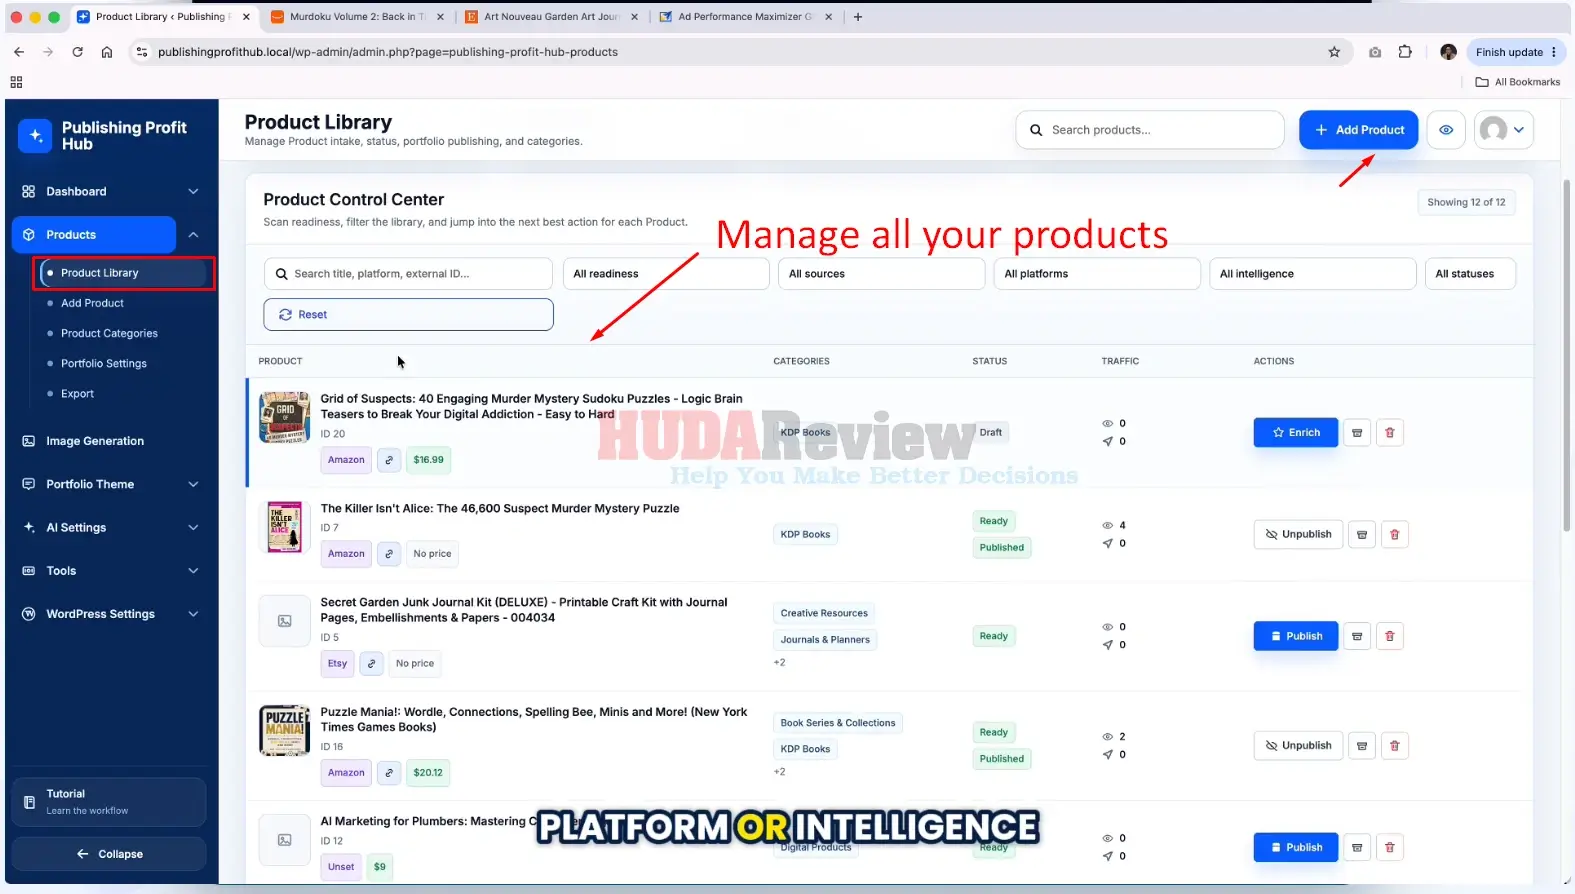This screenshot has height=894, width=1575.
Task: Publish AI Marketing for Plumbers product
Action: click(1295, 848)
